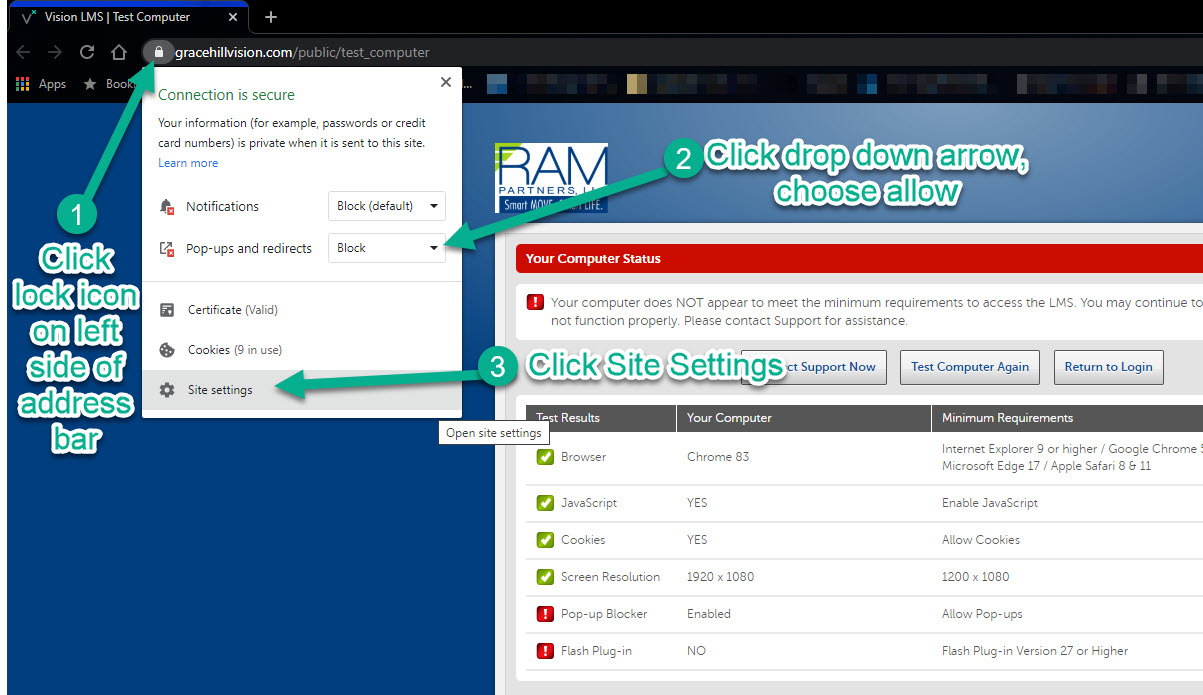This screenshot has width=1203, height=695.
Task: Click red alert icon beside Pop-up Blocker
Action: pyautogui.click(x=545, y=614)
